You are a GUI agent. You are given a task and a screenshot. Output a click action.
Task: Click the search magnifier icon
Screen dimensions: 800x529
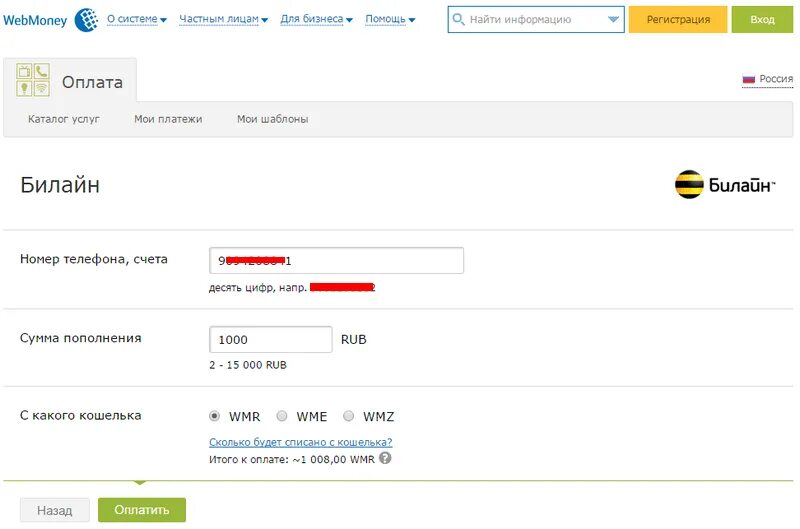458,19
